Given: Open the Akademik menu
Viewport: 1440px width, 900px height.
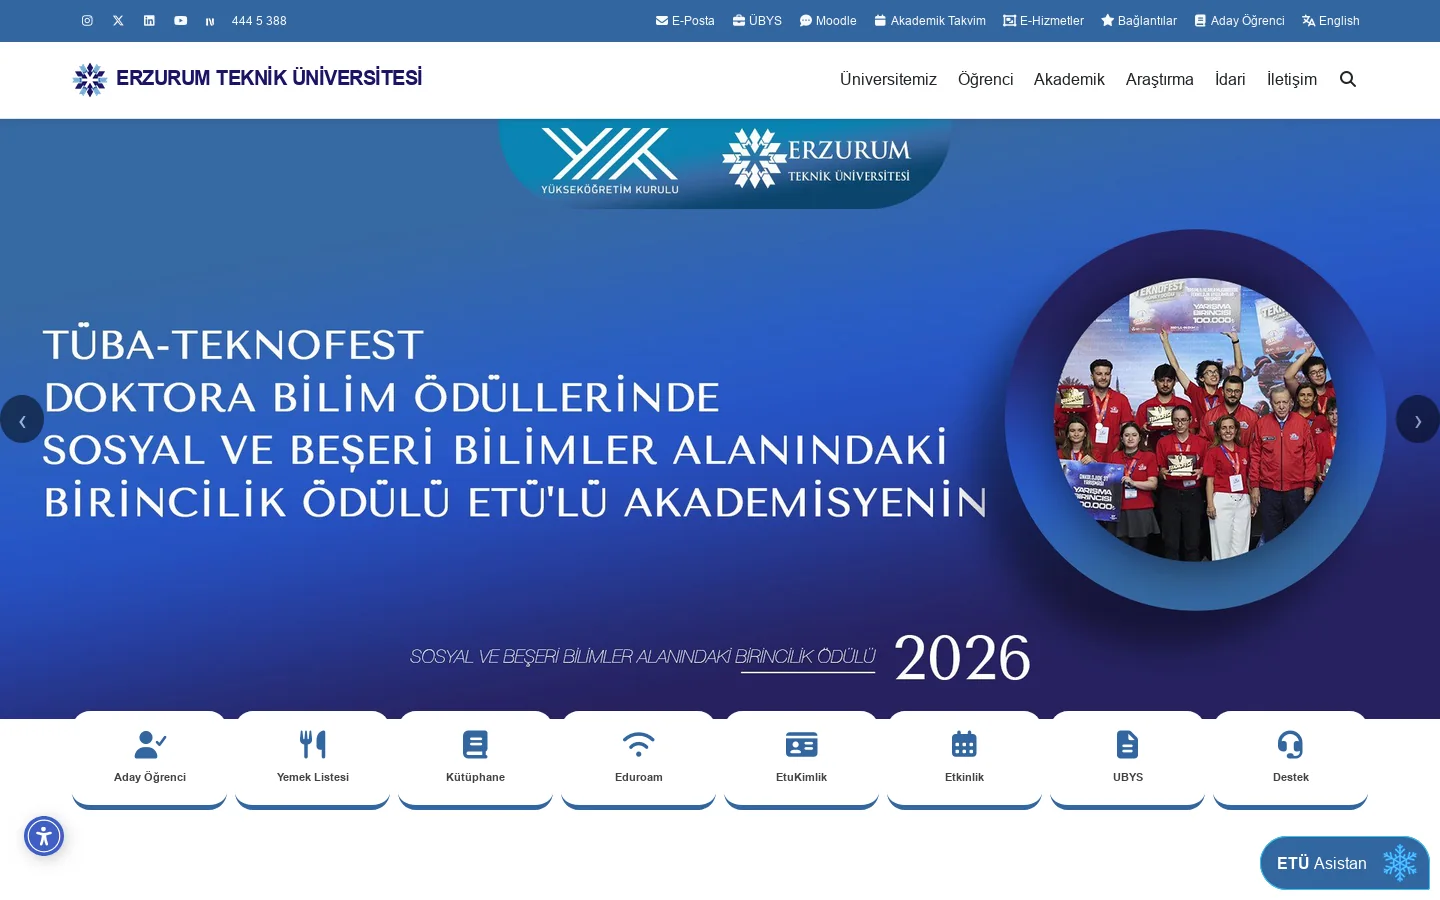Looking at the screenshot, I should pos(1069,80).
